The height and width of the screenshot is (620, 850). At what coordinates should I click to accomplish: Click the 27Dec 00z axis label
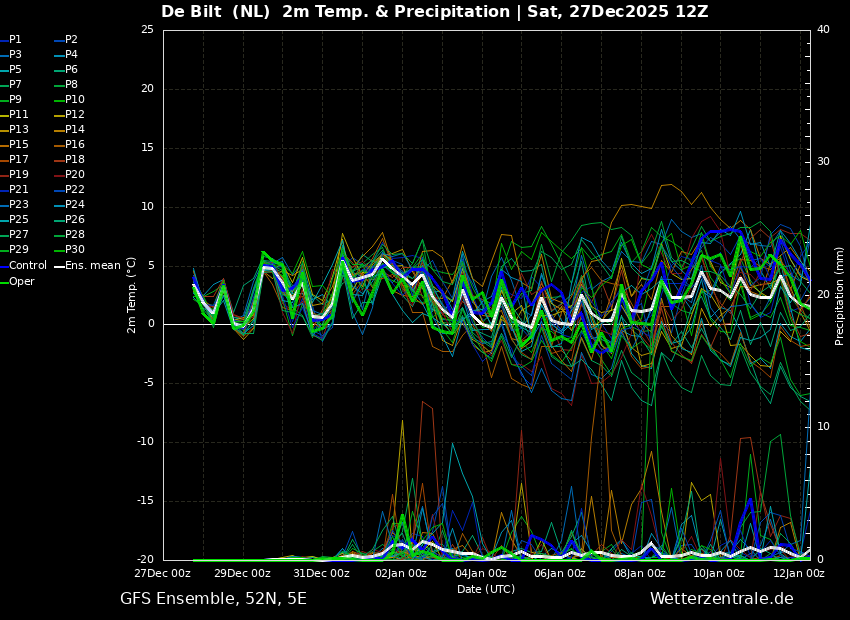click(x=163, y=573)
